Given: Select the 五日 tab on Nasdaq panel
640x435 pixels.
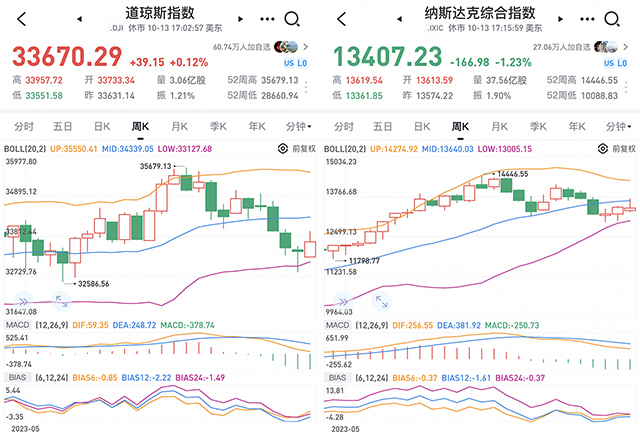Looking at the screenshot, I should pyautogui.click(x=382, y=127).
